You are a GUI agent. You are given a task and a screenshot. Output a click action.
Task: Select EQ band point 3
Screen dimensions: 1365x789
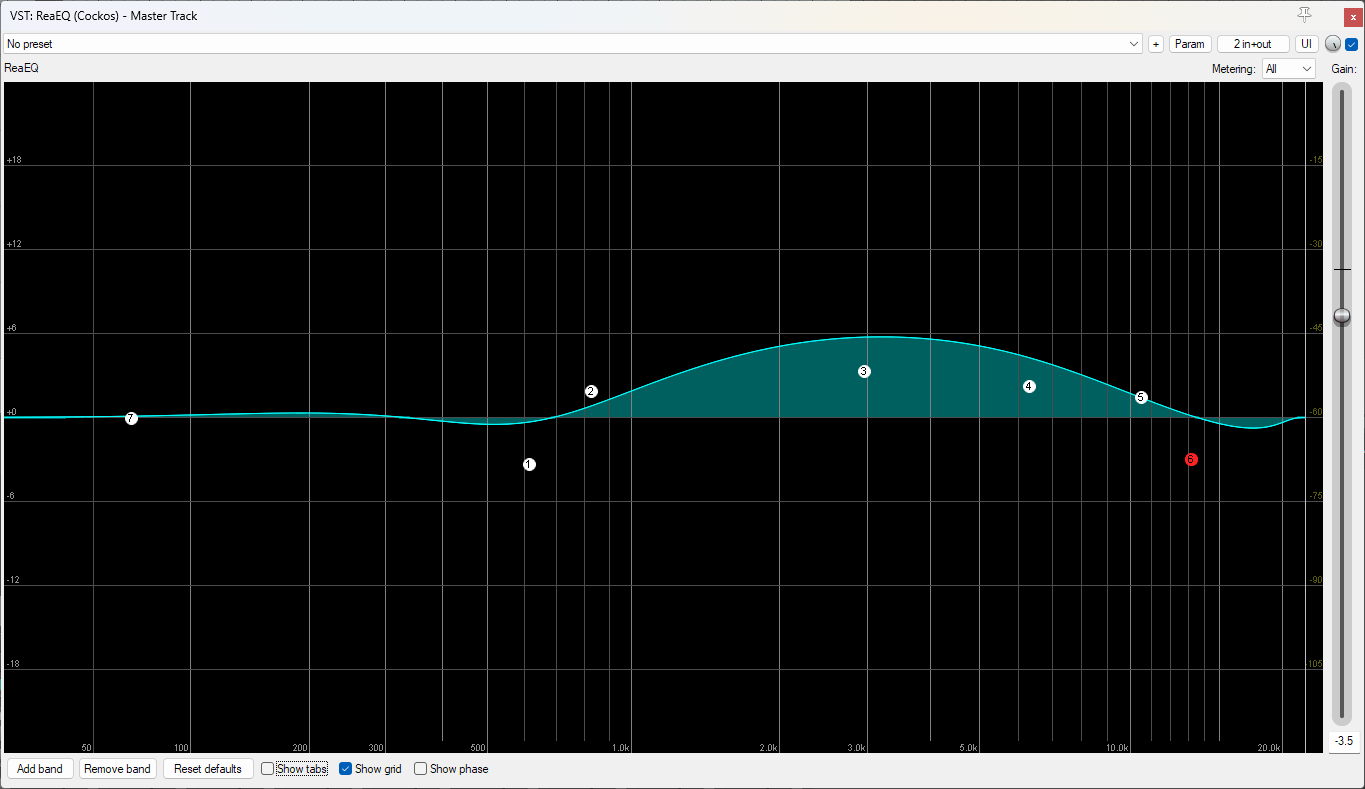point(864,371)
